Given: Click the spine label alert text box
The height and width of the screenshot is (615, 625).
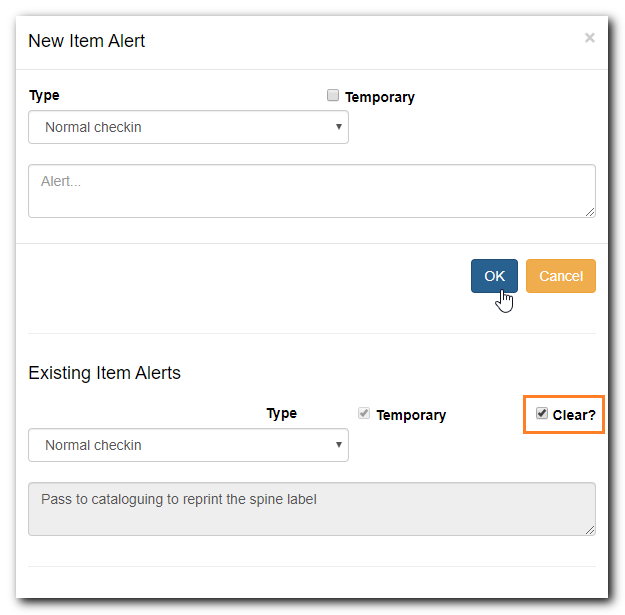Looking at the screenshot, I should 312,509.
